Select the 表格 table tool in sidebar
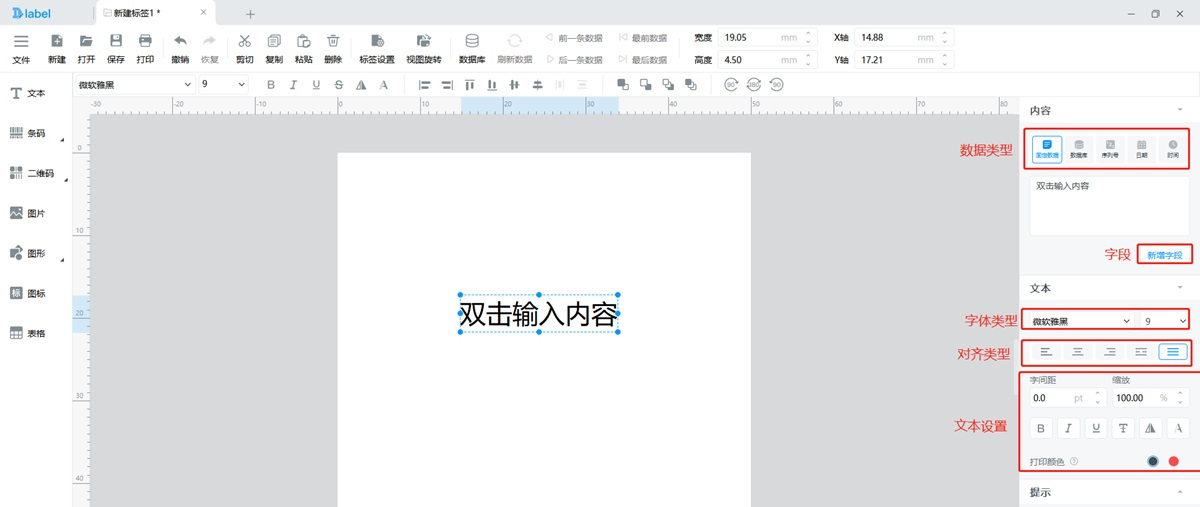This screenshot has width=1200, height=507. (28, 333)
